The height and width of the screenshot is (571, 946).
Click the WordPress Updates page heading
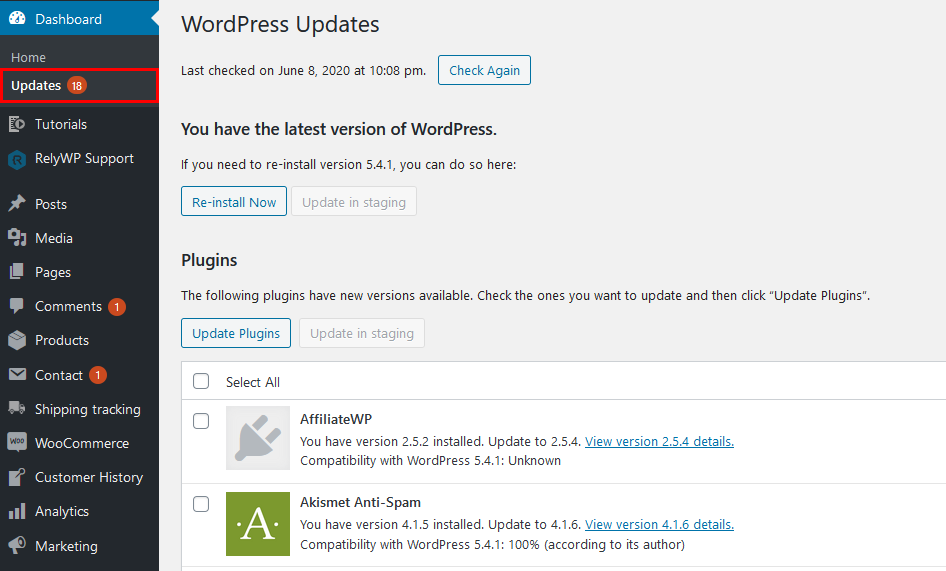pos(281,24)
